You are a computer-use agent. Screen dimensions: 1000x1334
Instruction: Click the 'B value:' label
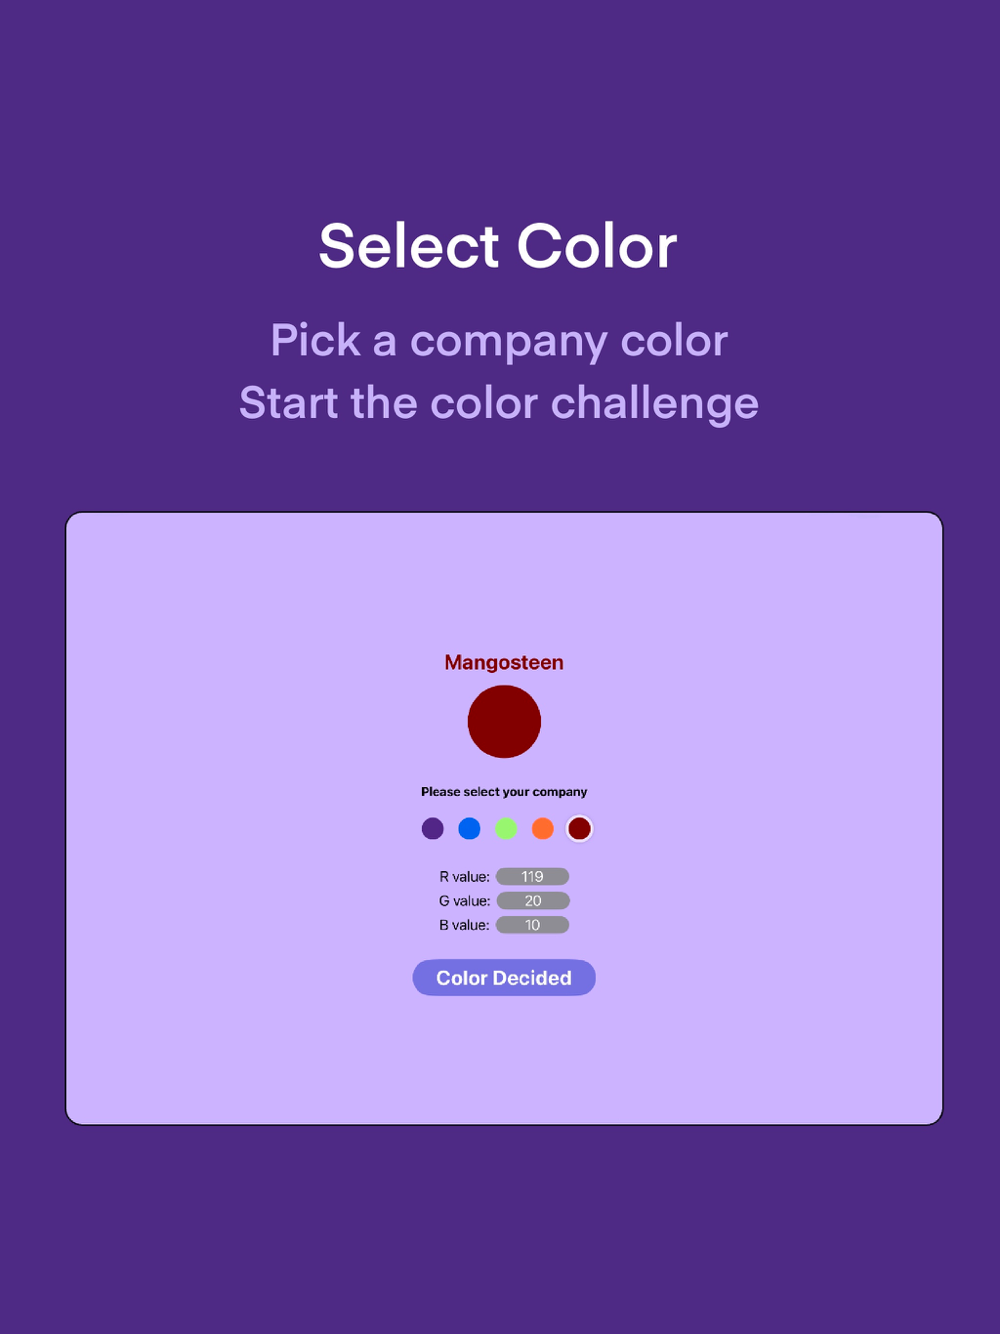tap(464, 925)
